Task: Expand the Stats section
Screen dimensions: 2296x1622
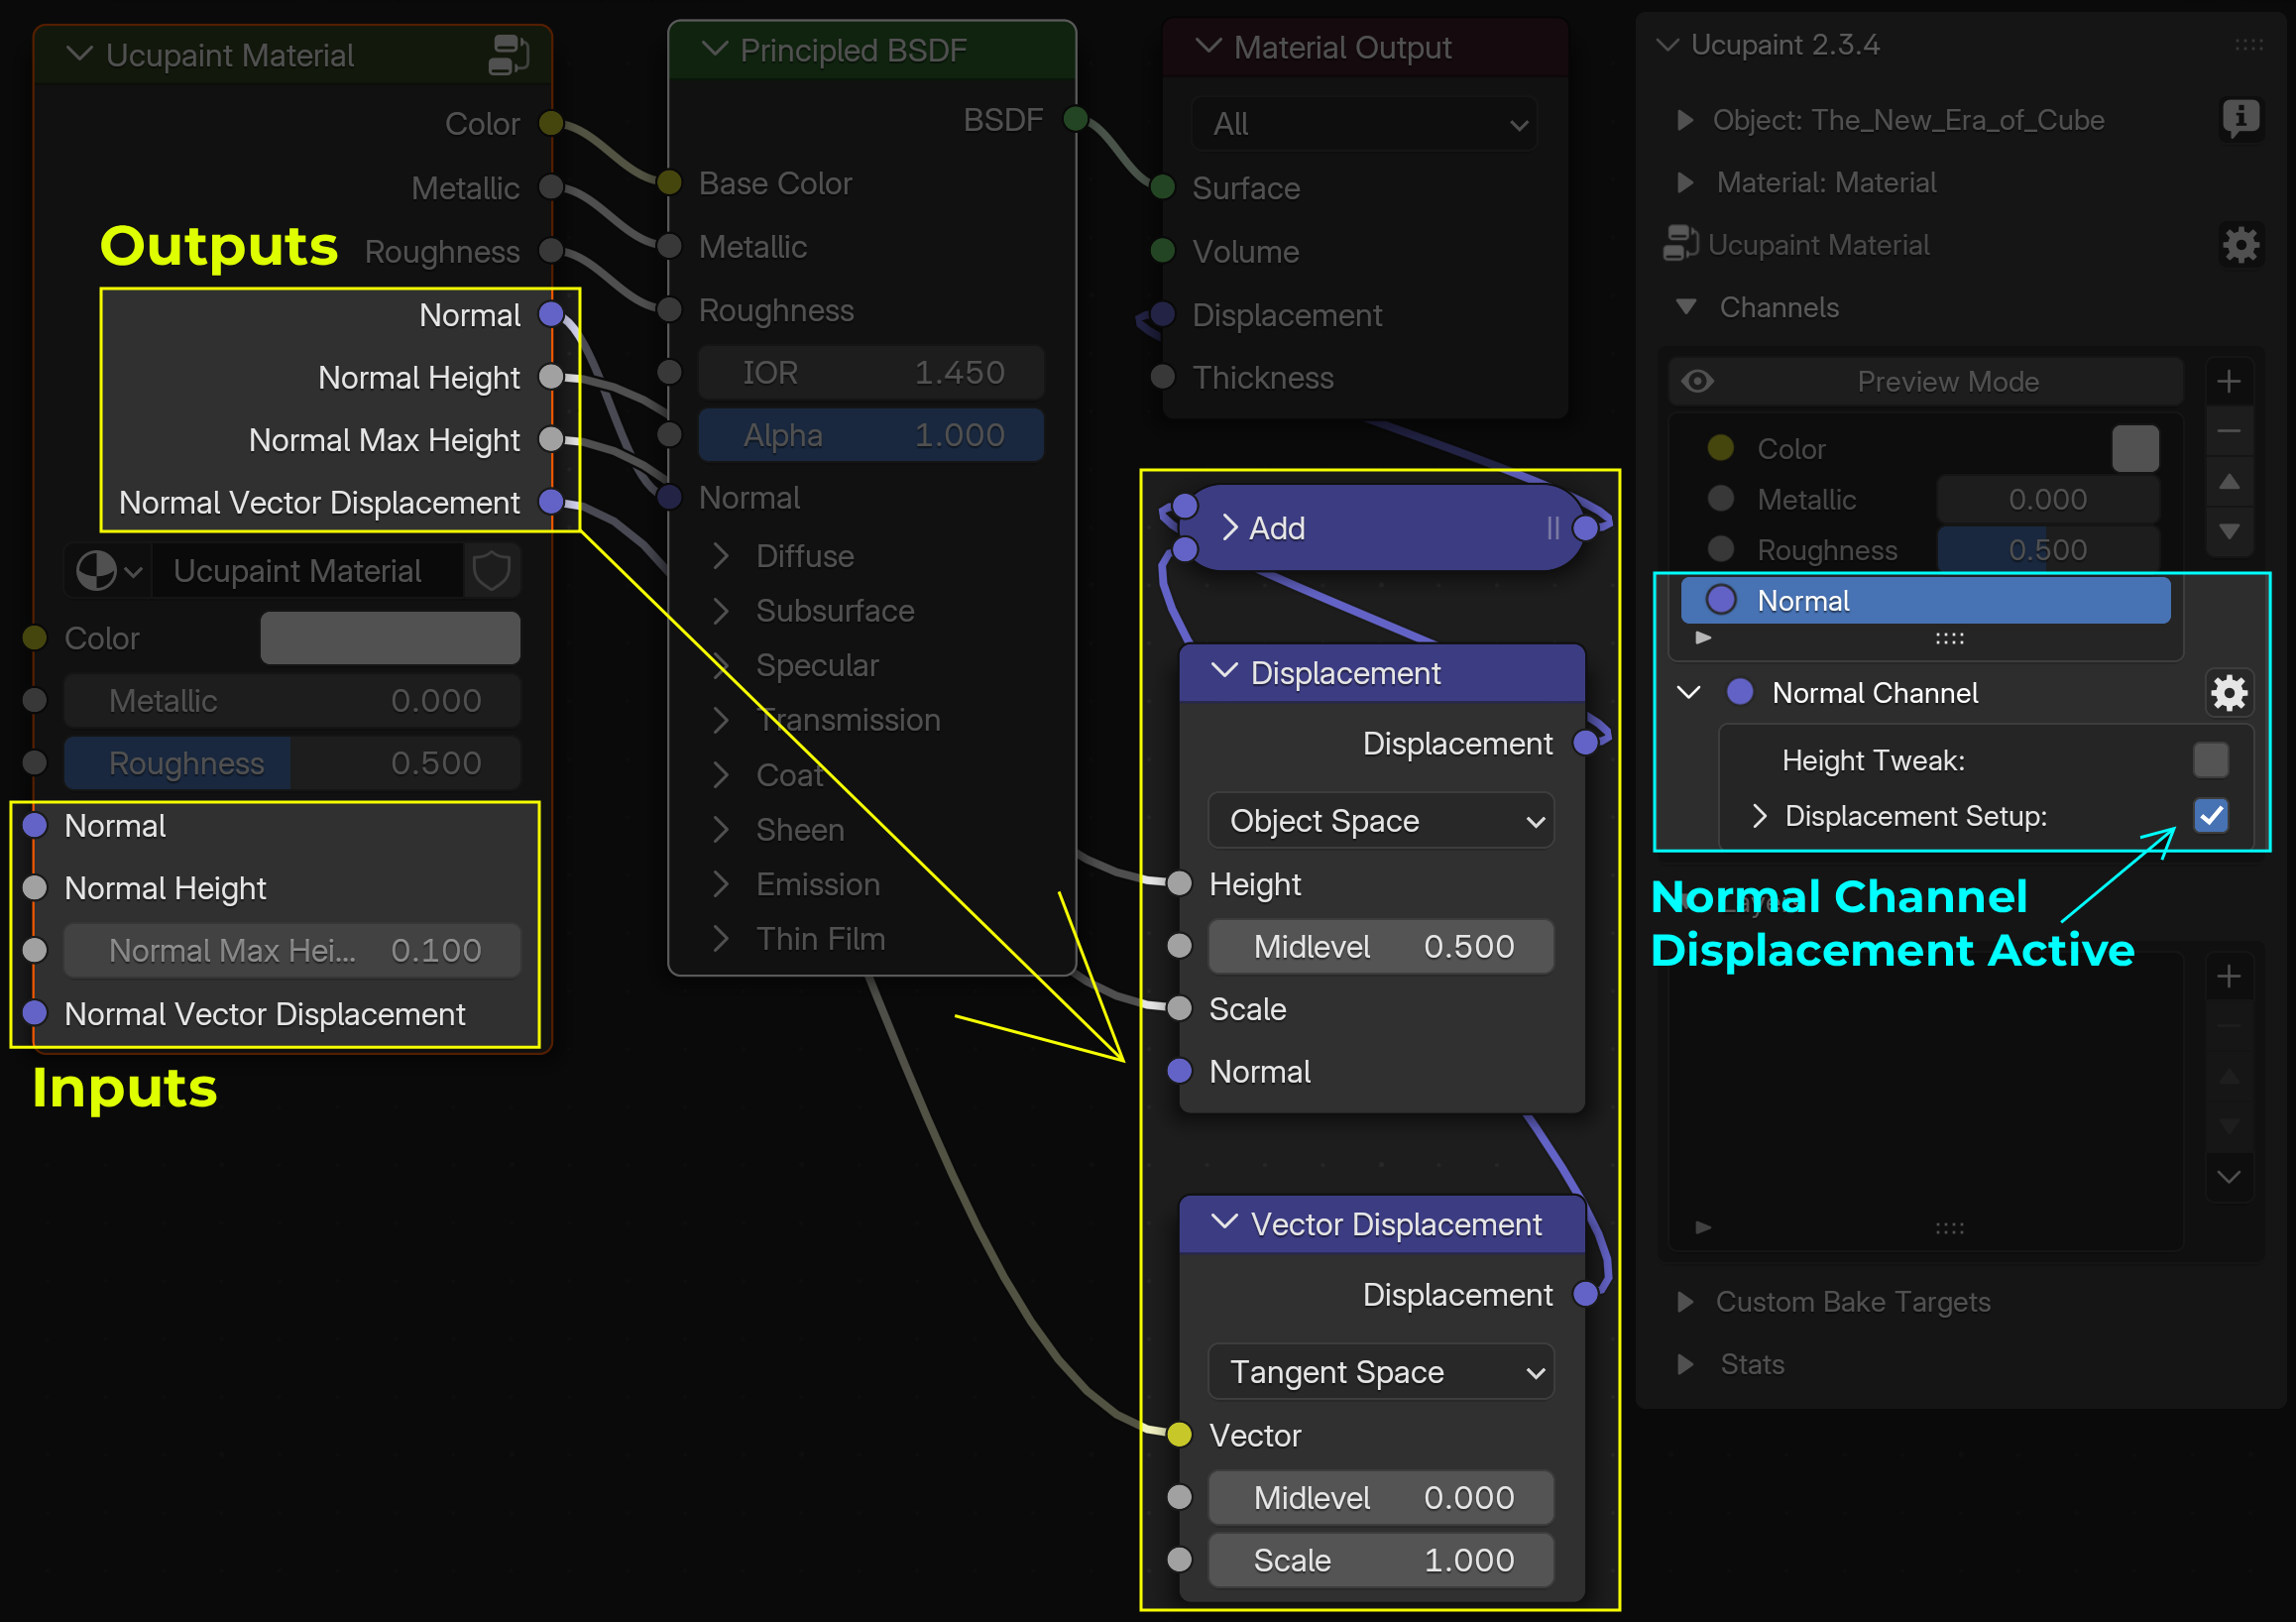Action: pyautogui.click(x=1686, y=1364)
